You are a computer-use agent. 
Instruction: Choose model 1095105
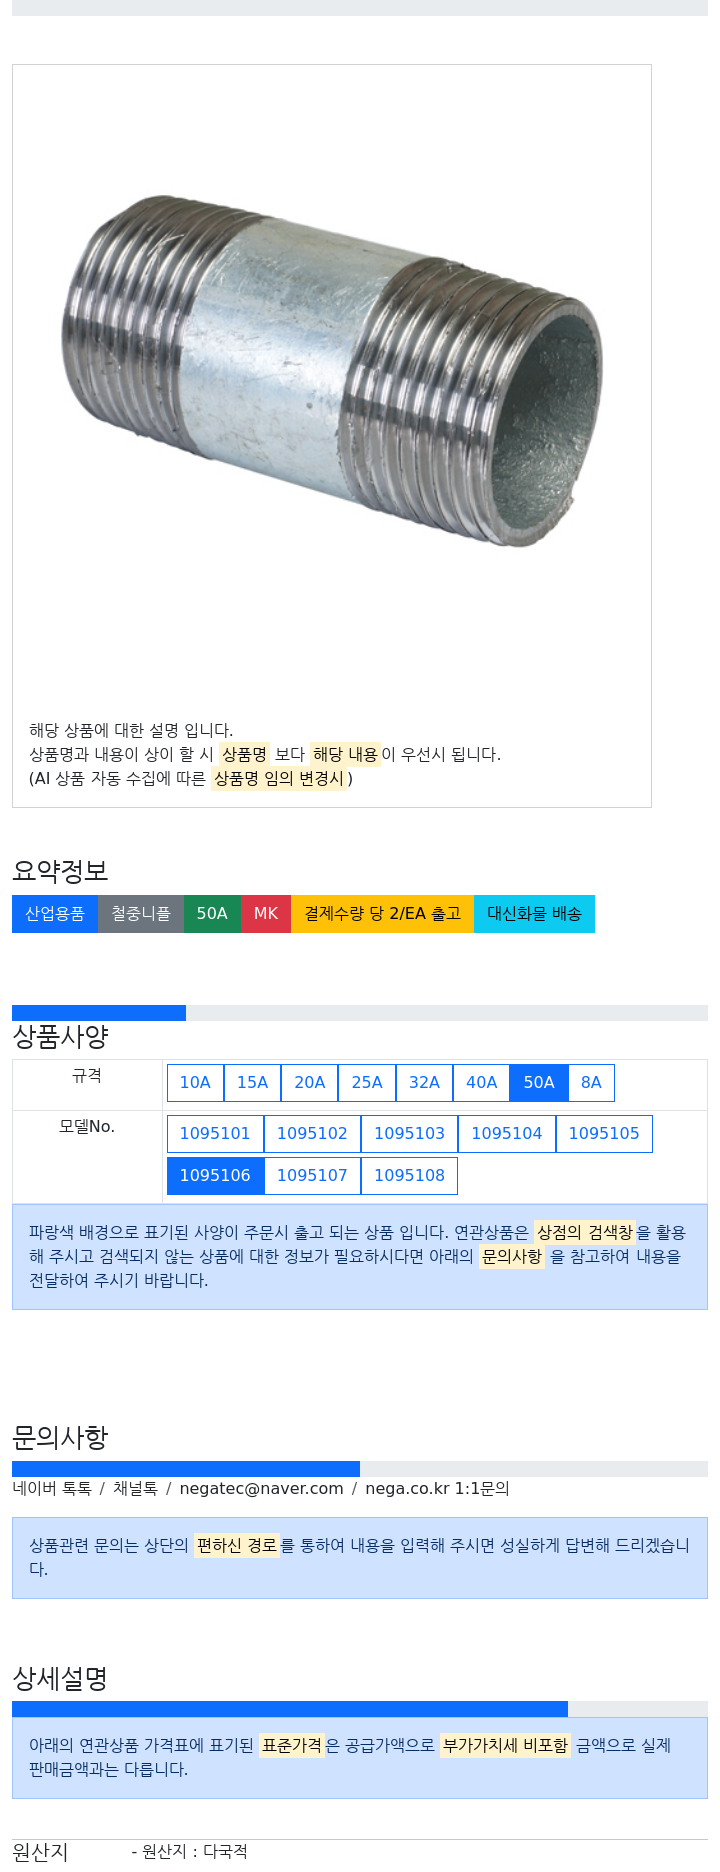point(604,1134)
